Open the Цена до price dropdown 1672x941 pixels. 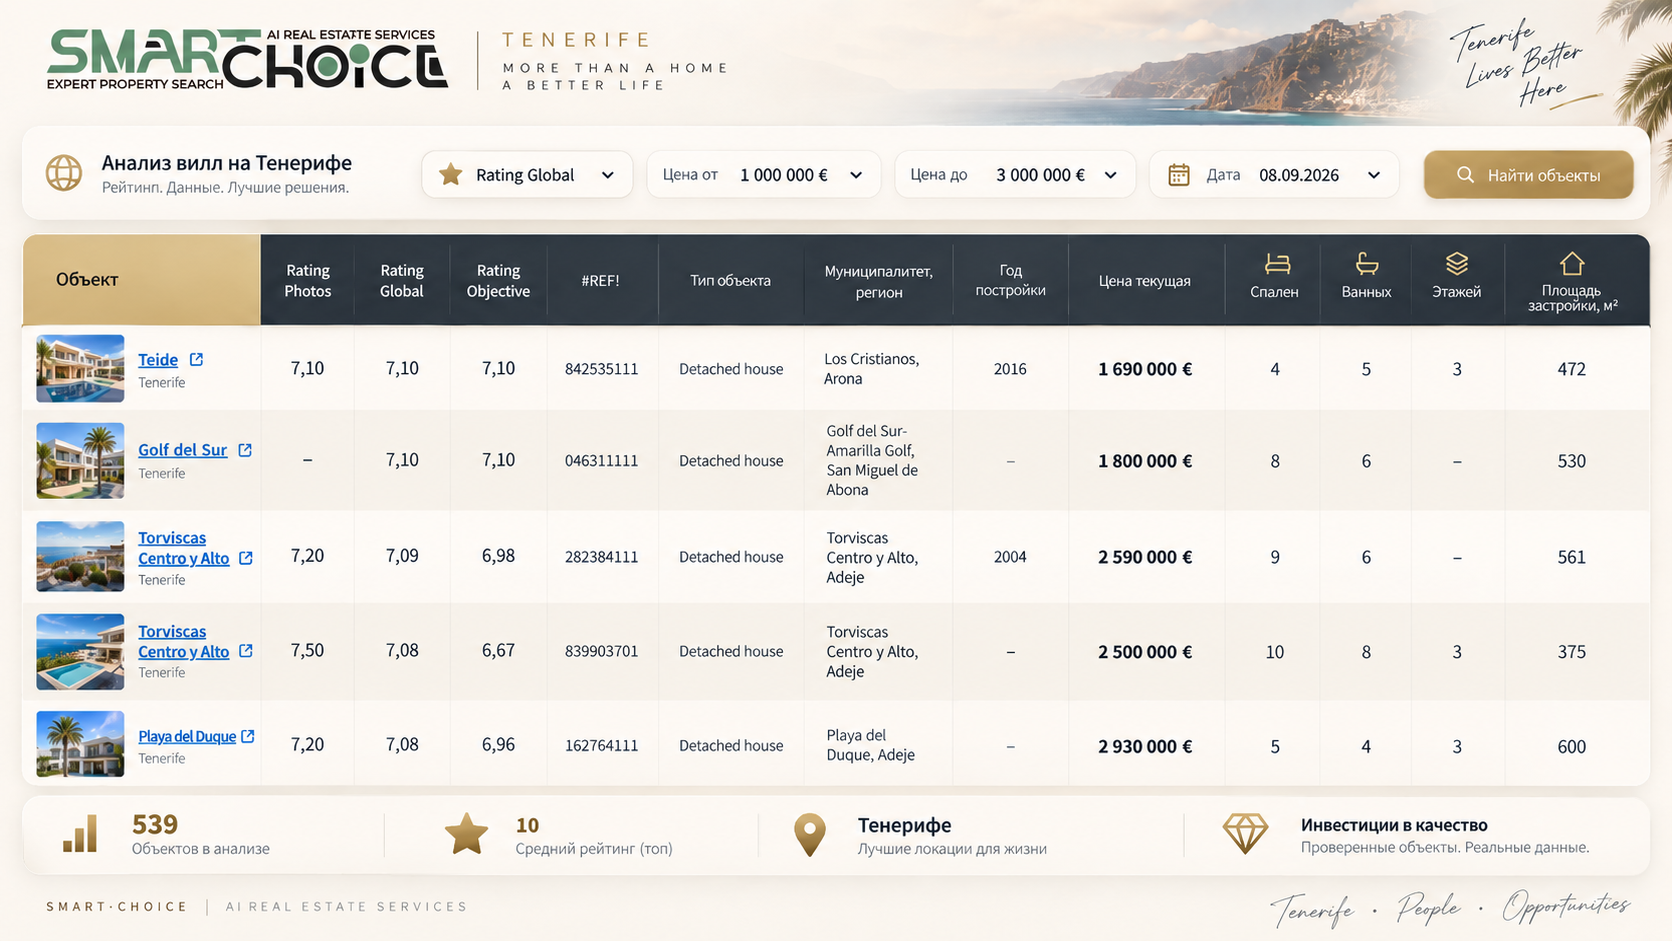coord(1015,175)
